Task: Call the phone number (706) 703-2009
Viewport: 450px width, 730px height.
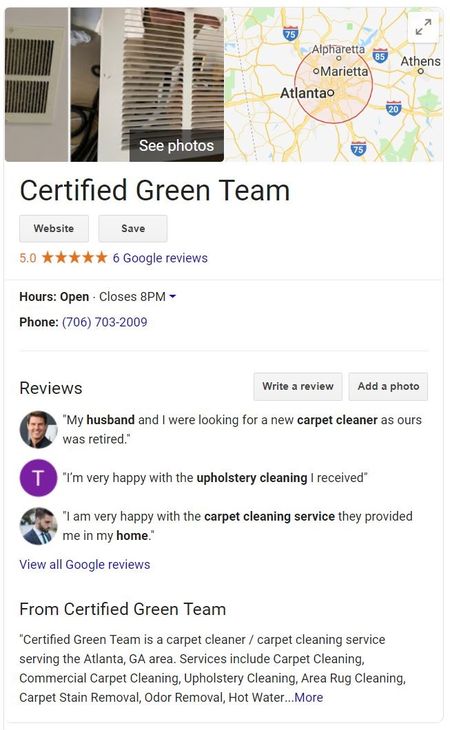Action: coord(105,322)
